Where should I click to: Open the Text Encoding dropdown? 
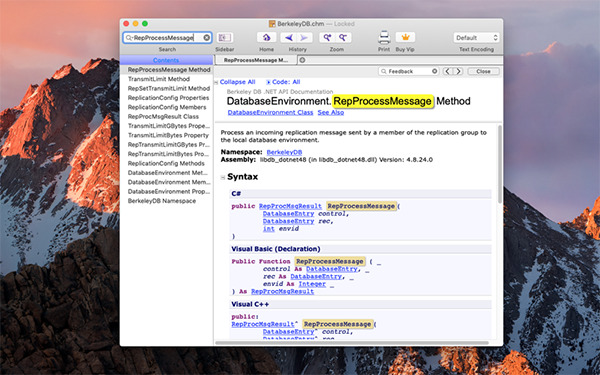pos(476,38)
